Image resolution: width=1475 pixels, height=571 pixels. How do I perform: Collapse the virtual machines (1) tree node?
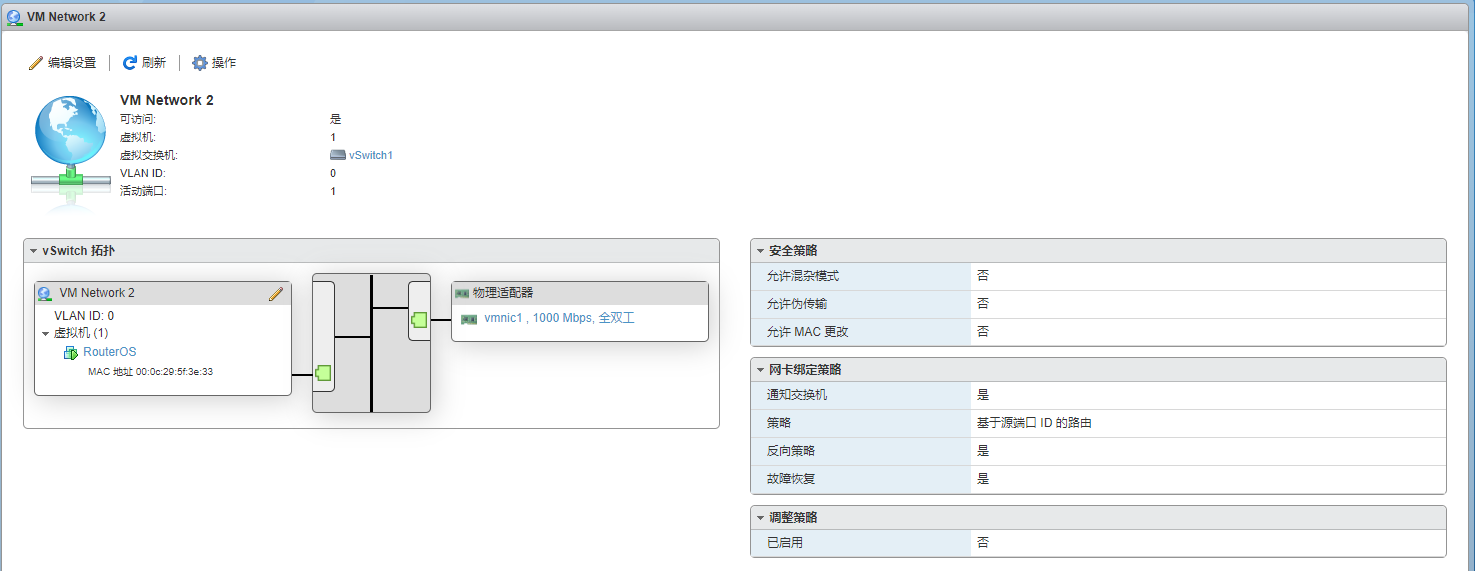pos(45,334)
